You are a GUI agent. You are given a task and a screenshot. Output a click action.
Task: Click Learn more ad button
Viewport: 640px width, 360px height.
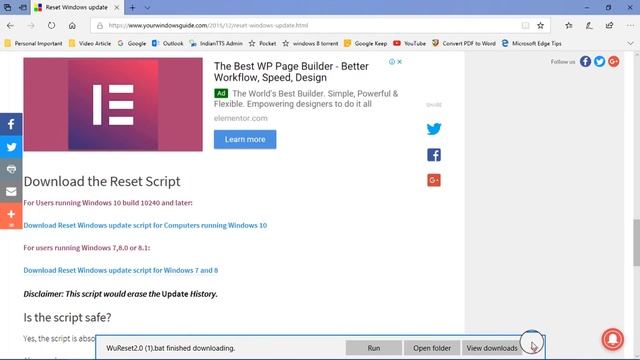tap(245, 139)
